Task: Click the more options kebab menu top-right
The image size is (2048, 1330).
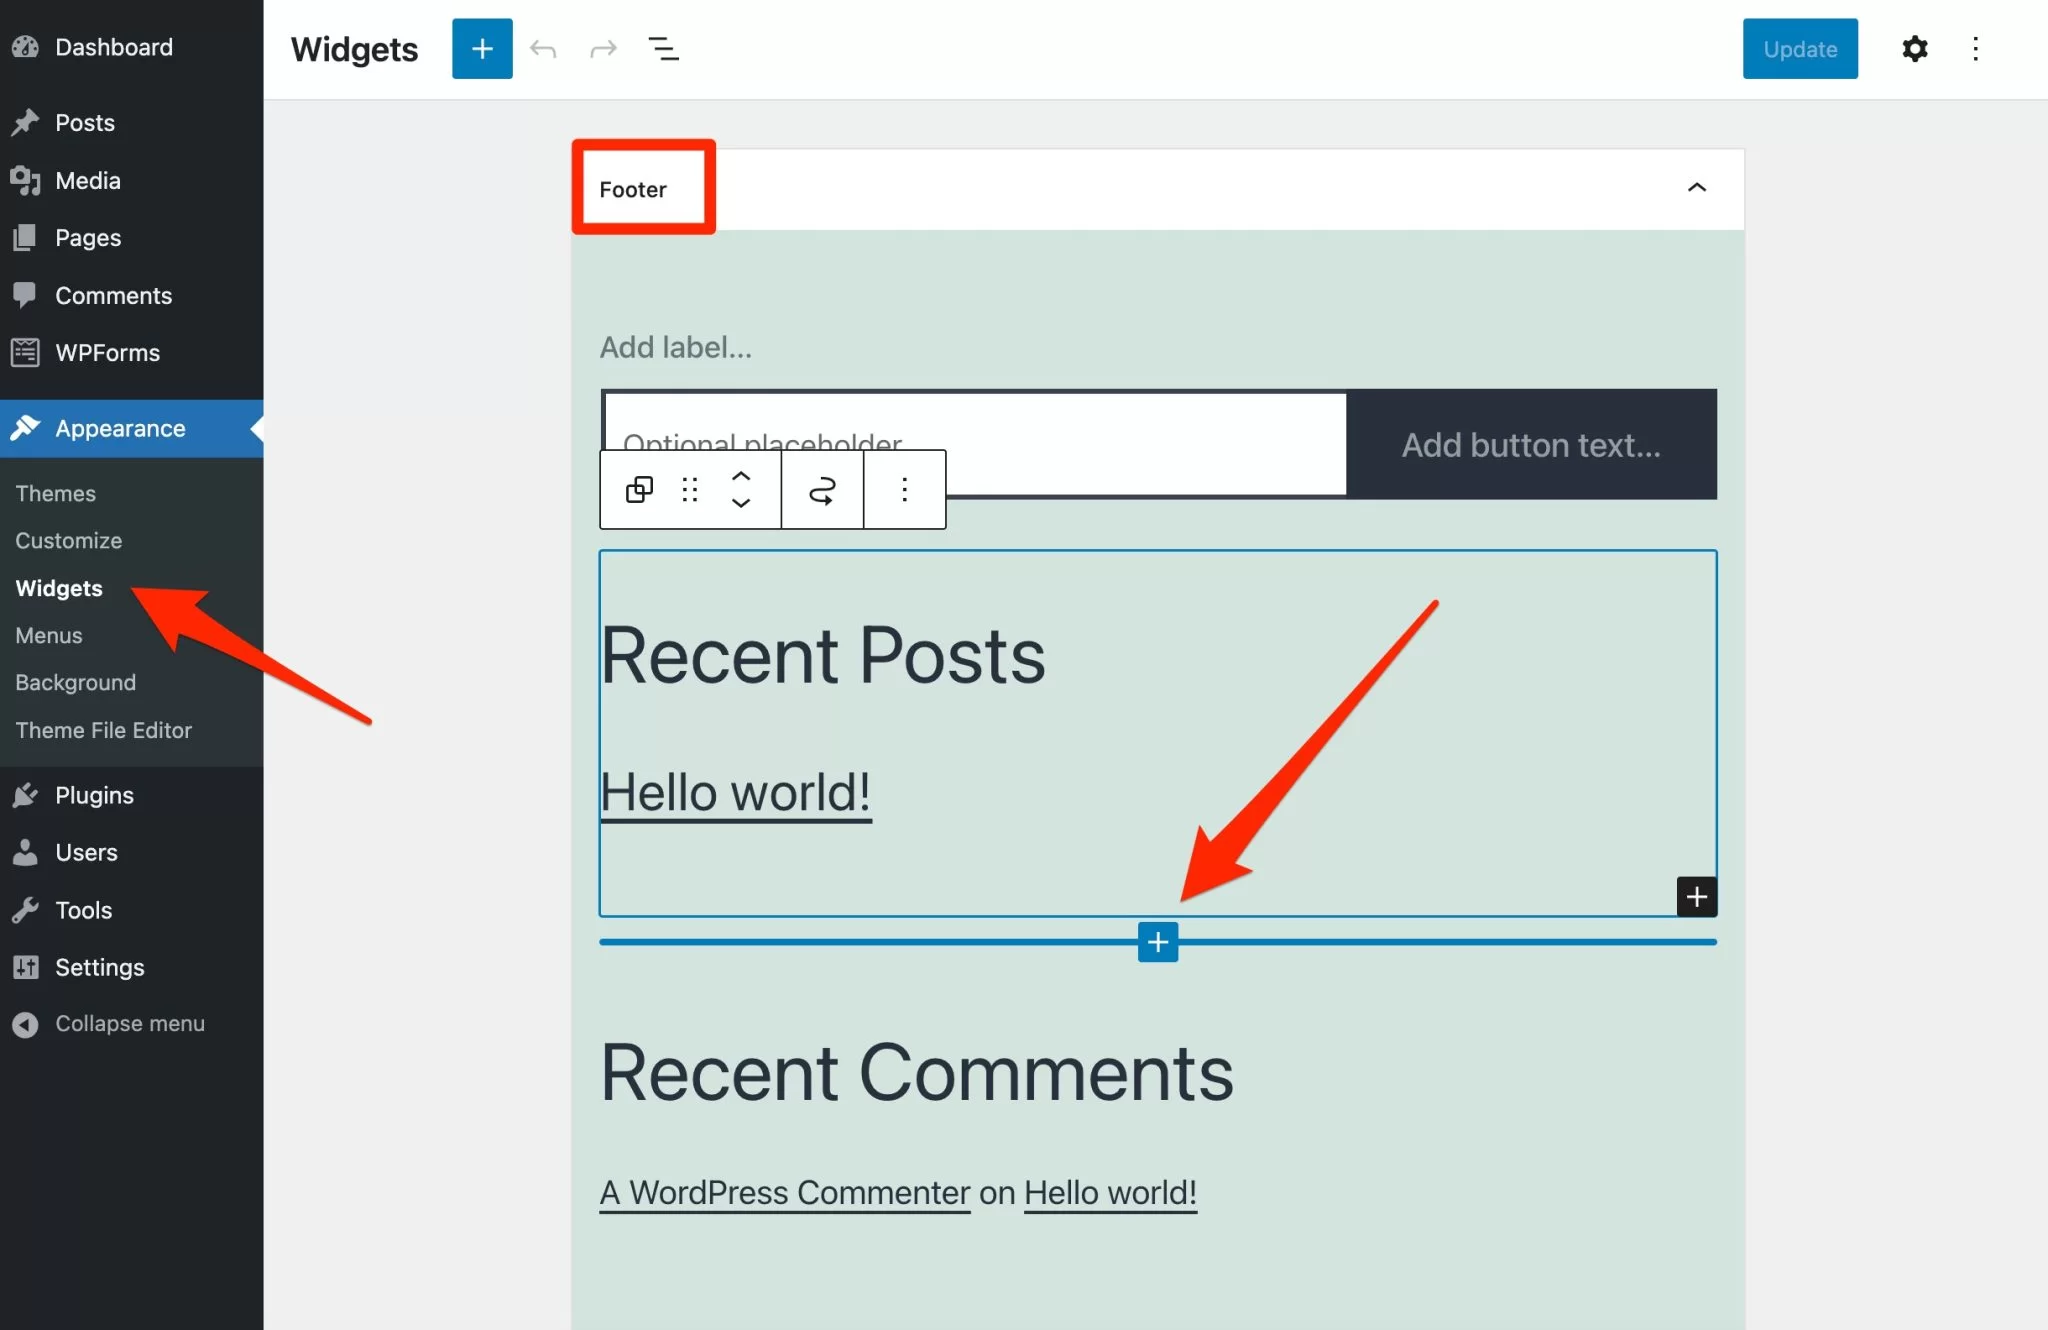Action: point(1975,48)
